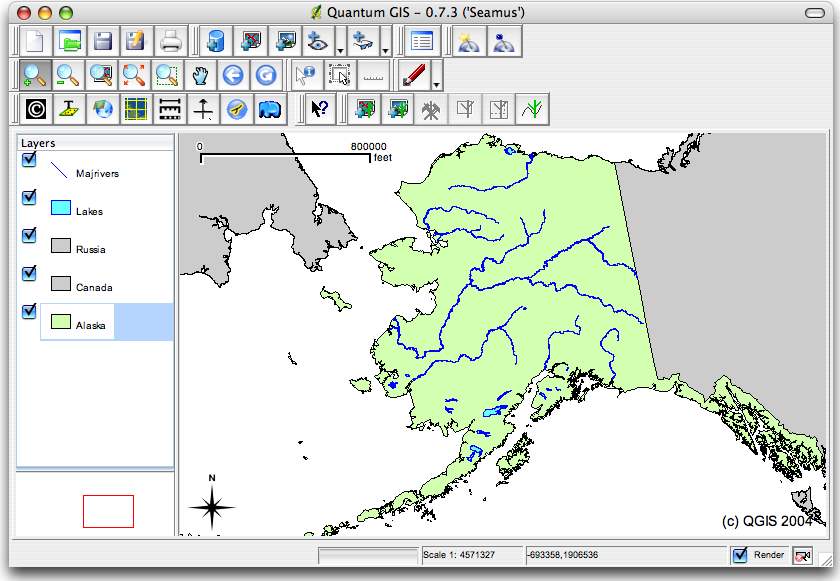
Task: Select the Zoom In magnifier tool
Action: [x=35, y=75]
